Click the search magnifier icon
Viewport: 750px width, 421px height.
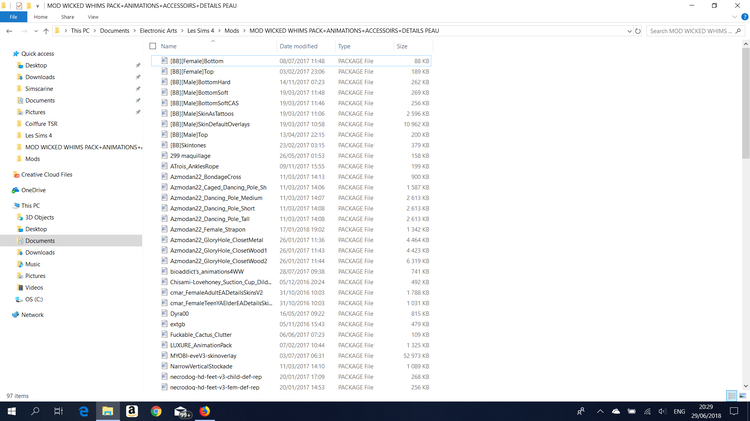point(738,31)
